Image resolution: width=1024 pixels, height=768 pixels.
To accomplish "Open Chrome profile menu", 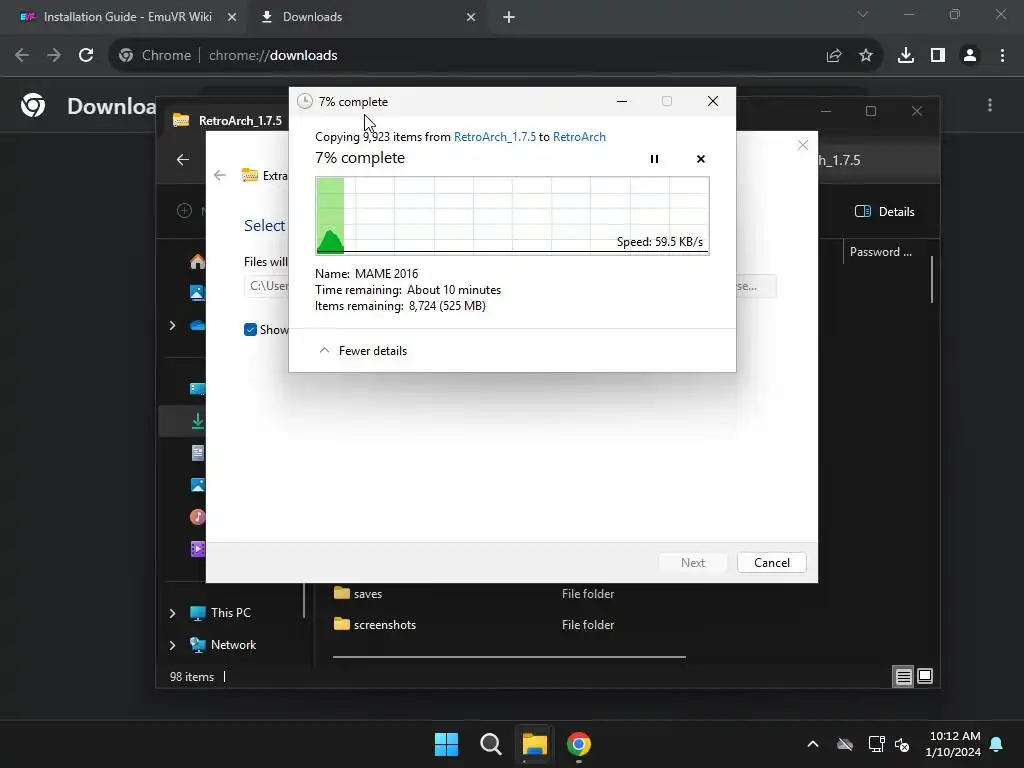I will point(970,56).
